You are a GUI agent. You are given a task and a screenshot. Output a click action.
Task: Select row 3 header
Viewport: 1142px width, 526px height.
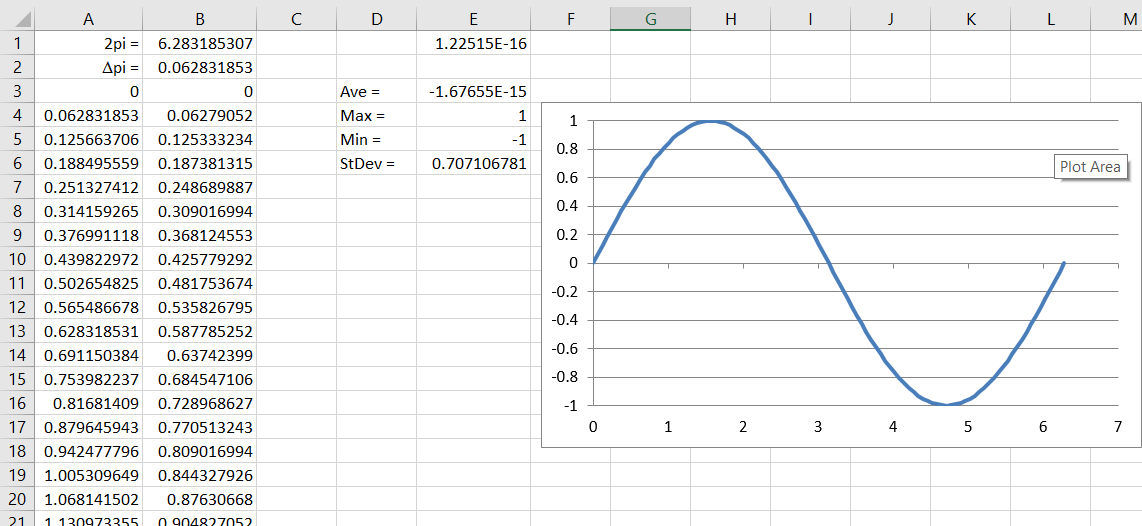pos(17,92)
